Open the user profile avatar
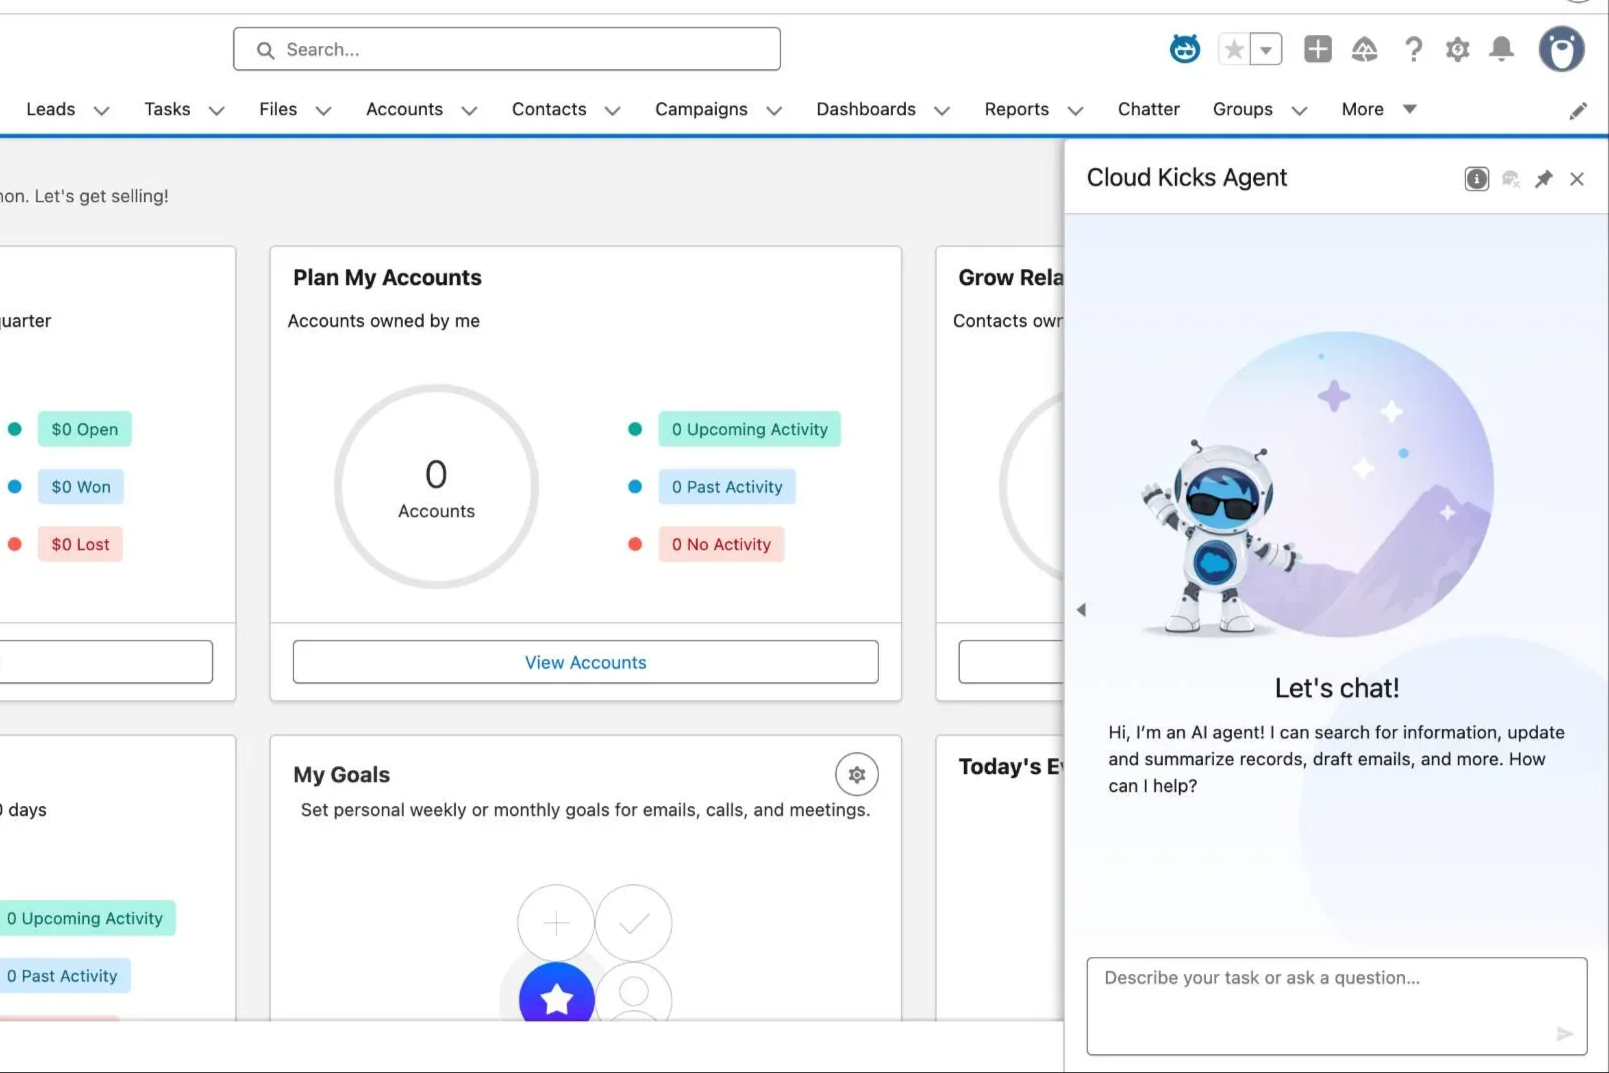Screen dimensions: 1609x1073 tap(1562, 49)
